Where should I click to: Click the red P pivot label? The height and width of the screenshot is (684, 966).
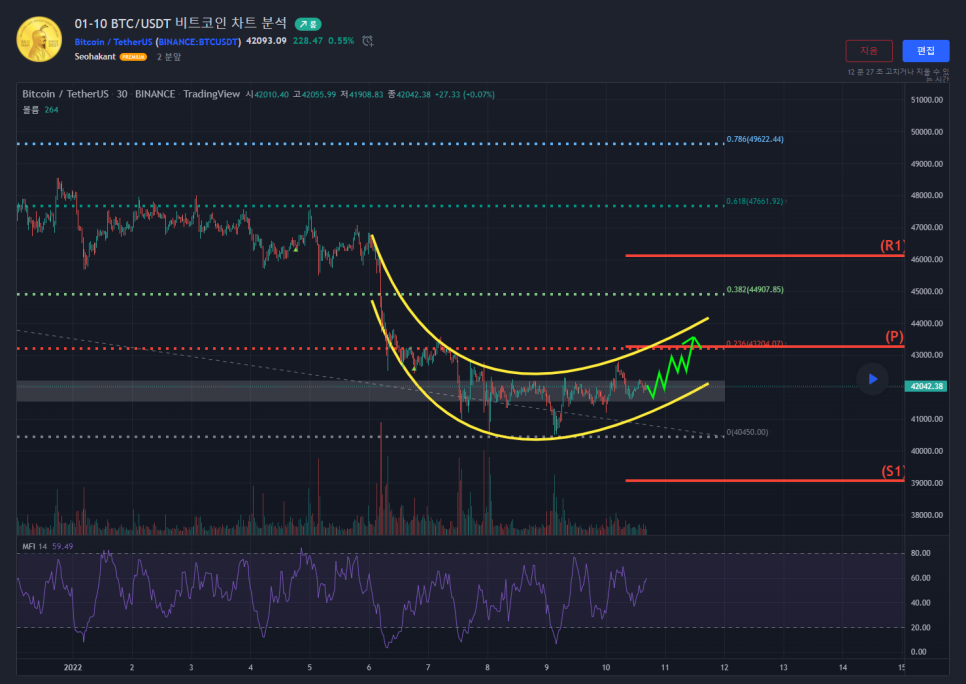click(x=894, y=337)
